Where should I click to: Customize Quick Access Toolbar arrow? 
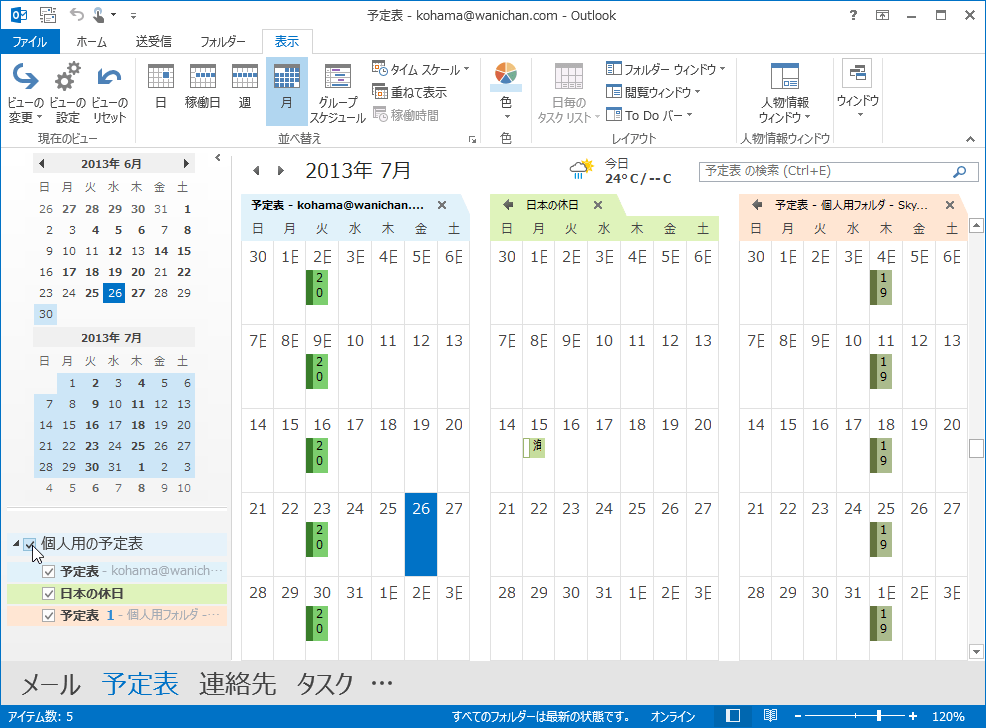coord(133,15)
